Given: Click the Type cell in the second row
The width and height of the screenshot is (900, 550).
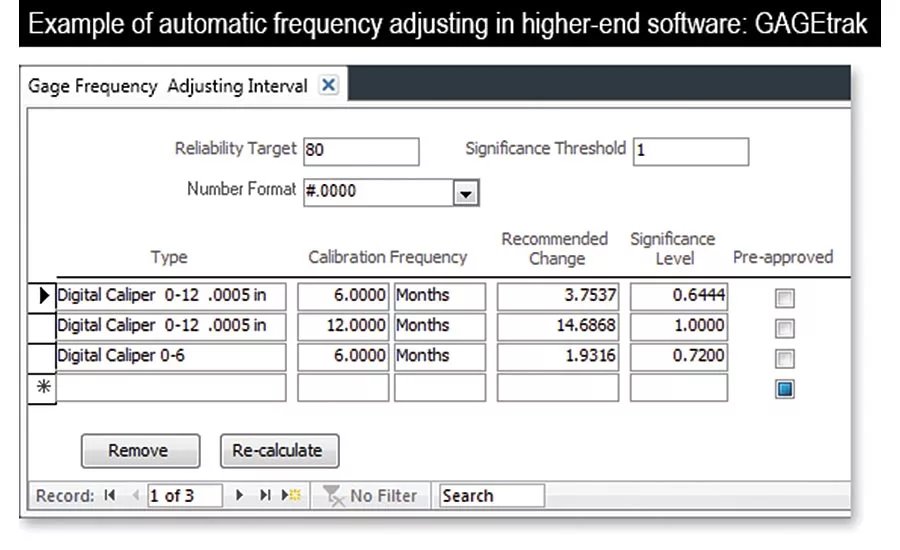Looking at the screenshot, I should [171, 327].
